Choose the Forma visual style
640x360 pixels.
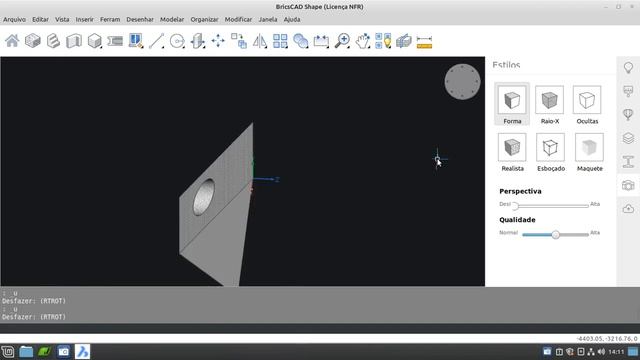[512, 104]
